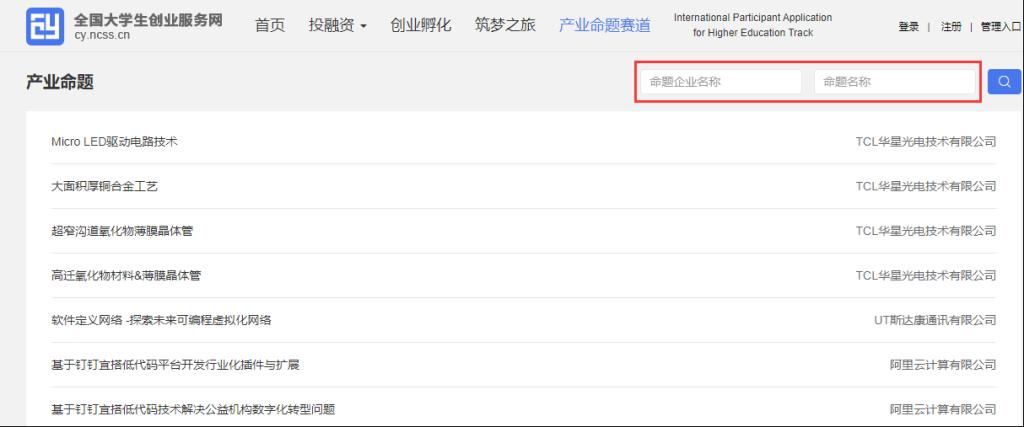
Task: Open the 软件定义网络 topic entry
Action: click(x=161, y=320)
